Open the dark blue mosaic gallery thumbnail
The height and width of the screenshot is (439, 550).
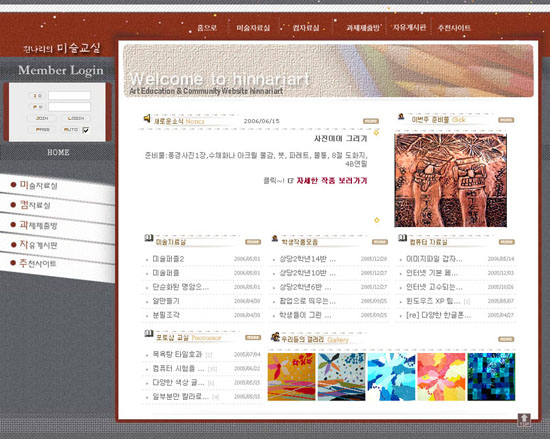click(491, 377)
